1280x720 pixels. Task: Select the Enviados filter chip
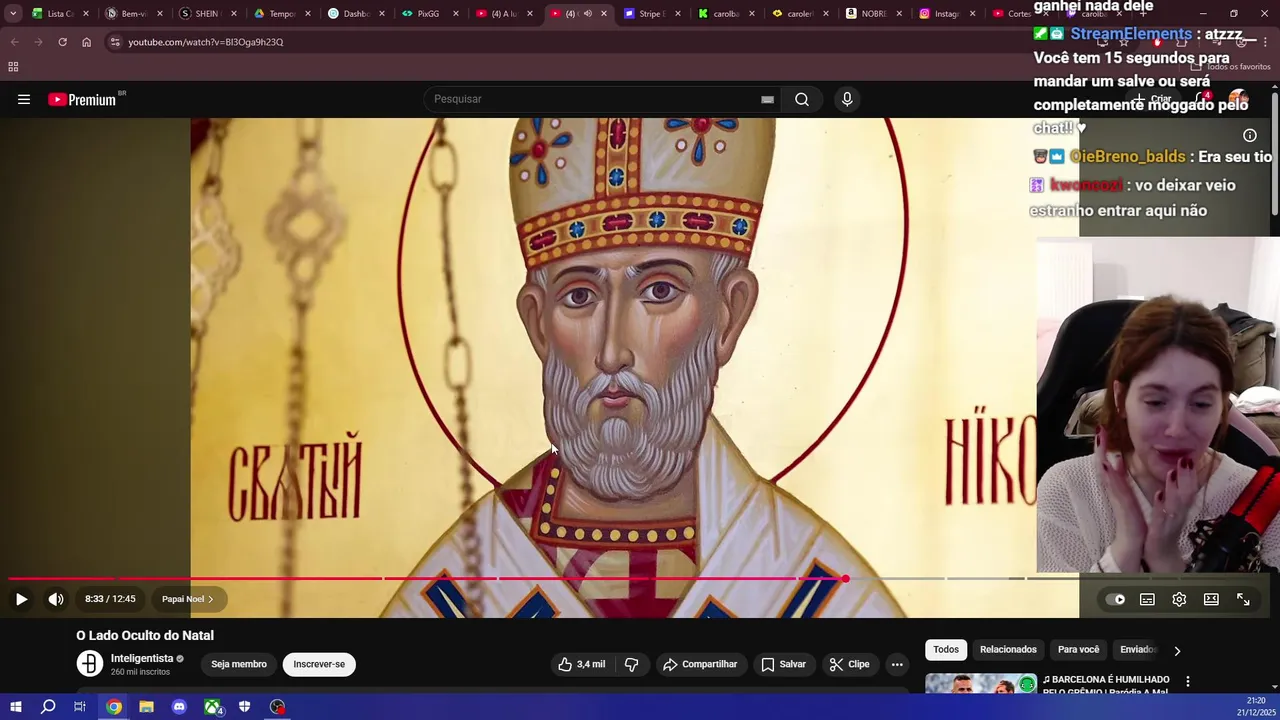(x=1137, y=650)
